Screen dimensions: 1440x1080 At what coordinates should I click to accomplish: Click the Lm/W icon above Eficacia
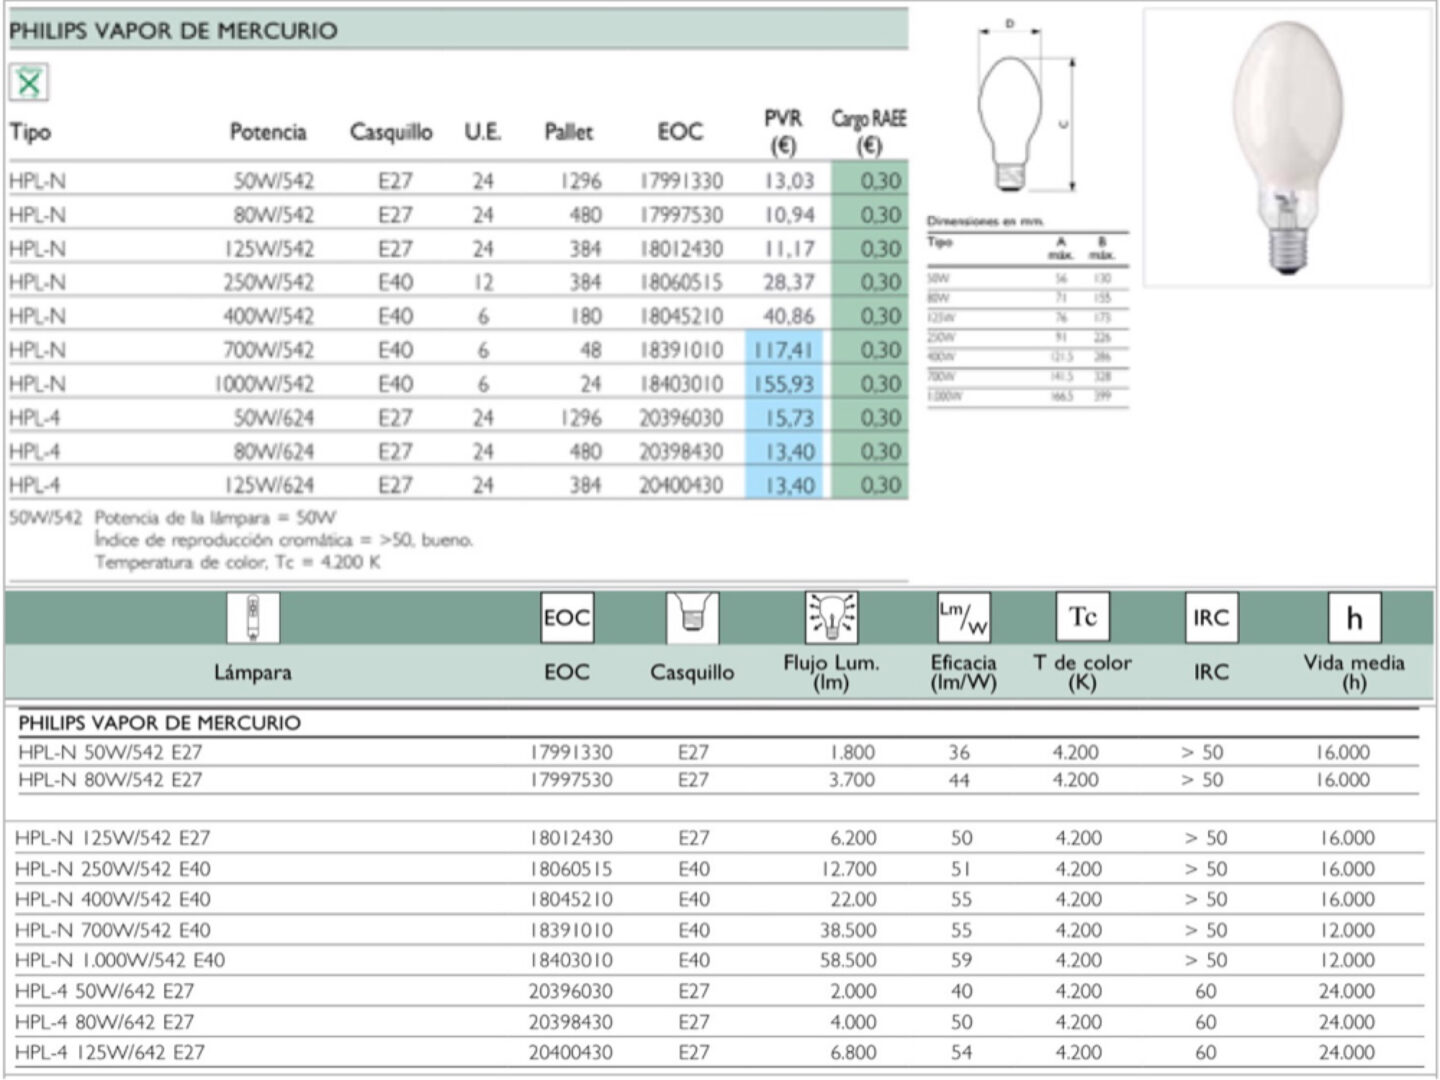964,617
